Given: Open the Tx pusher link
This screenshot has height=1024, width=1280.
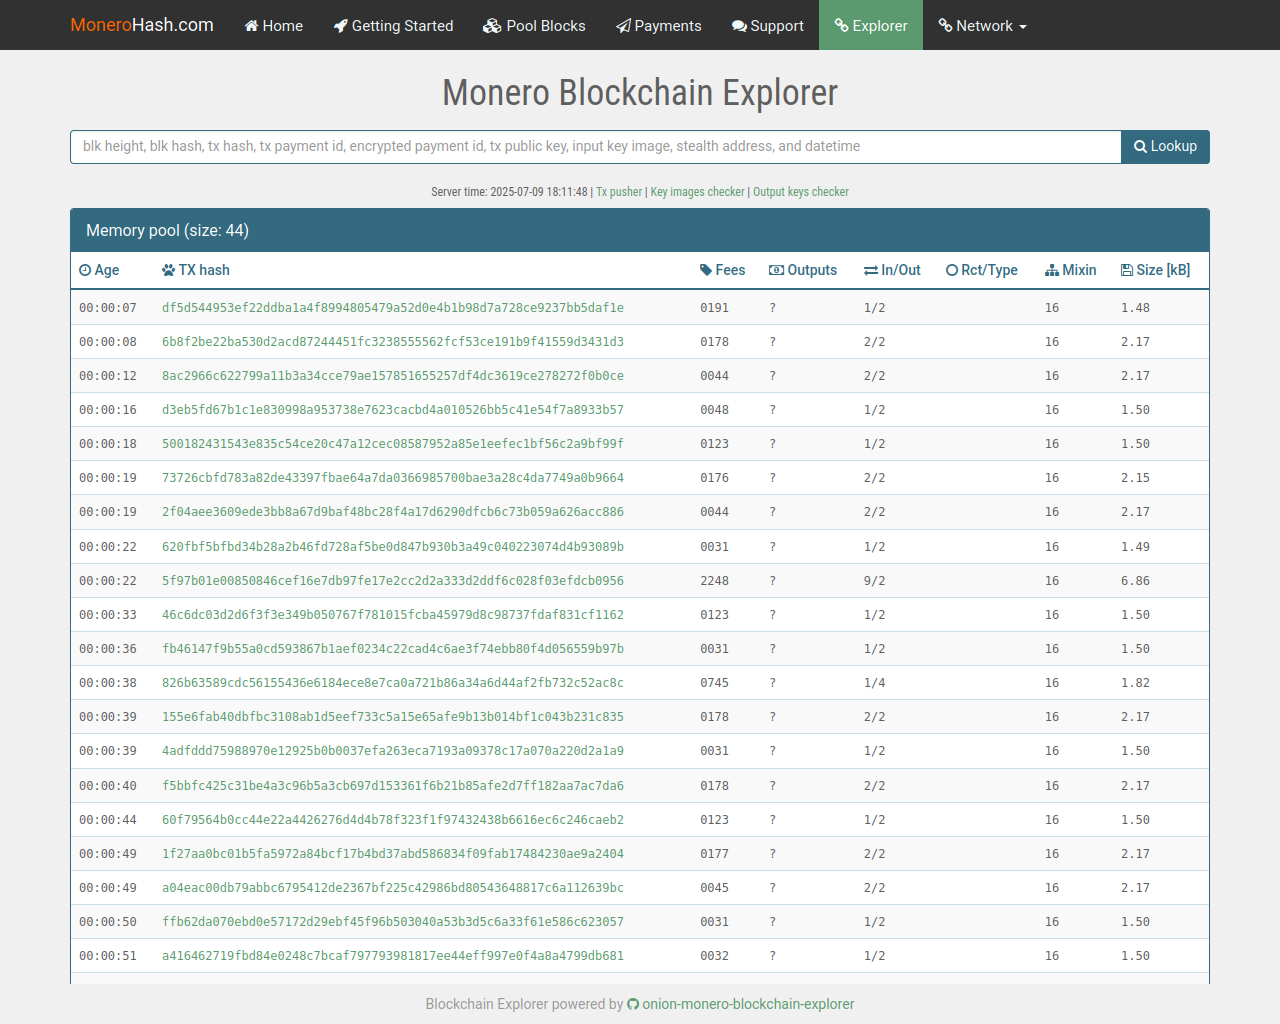Looking at the screenshot, I should pyautogui.click(x=619, y=192).
